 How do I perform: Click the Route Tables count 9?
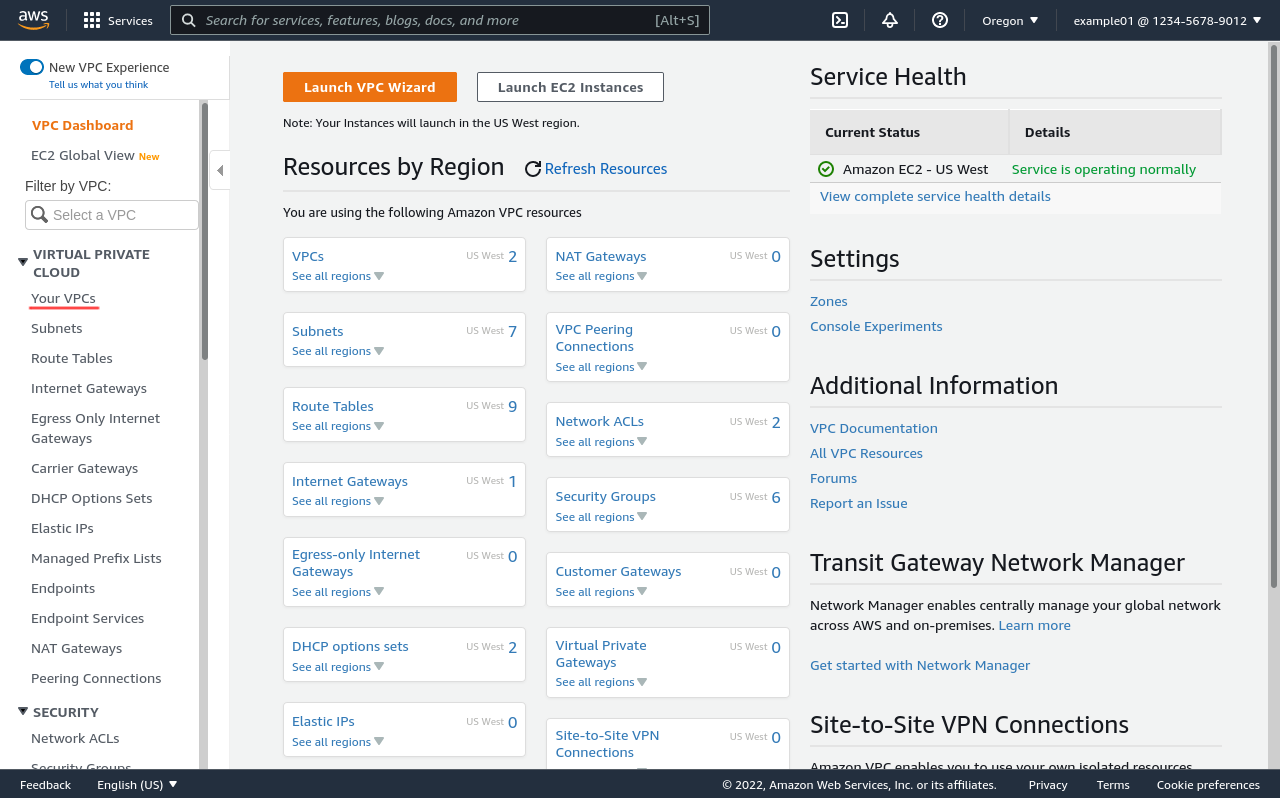coord(512,406)
